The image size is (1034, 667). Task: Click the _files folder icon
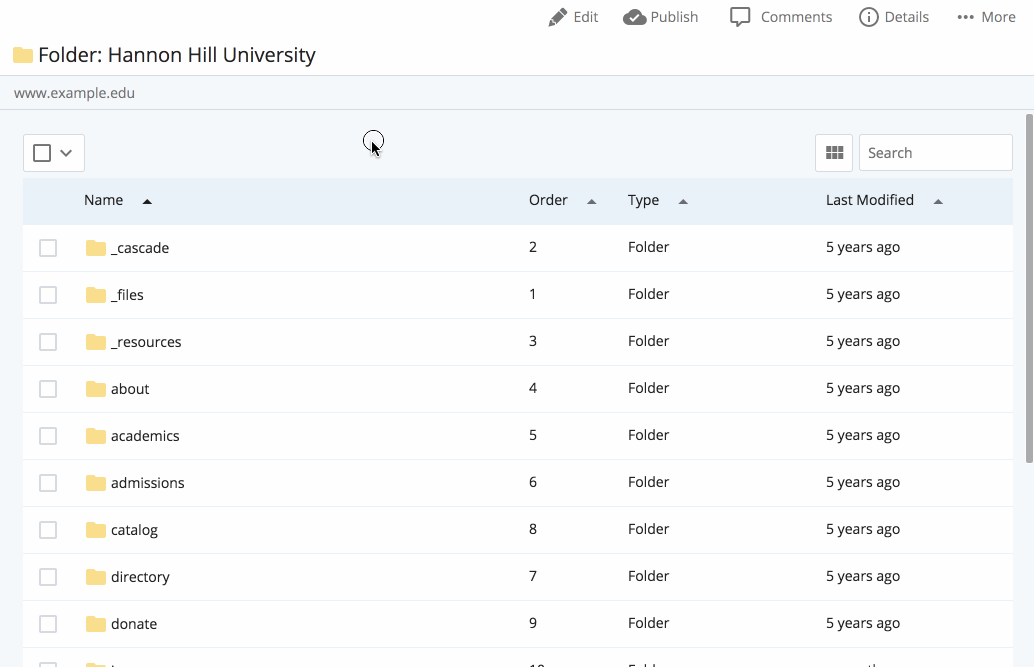pyautogui.click(x=96, y=295)
